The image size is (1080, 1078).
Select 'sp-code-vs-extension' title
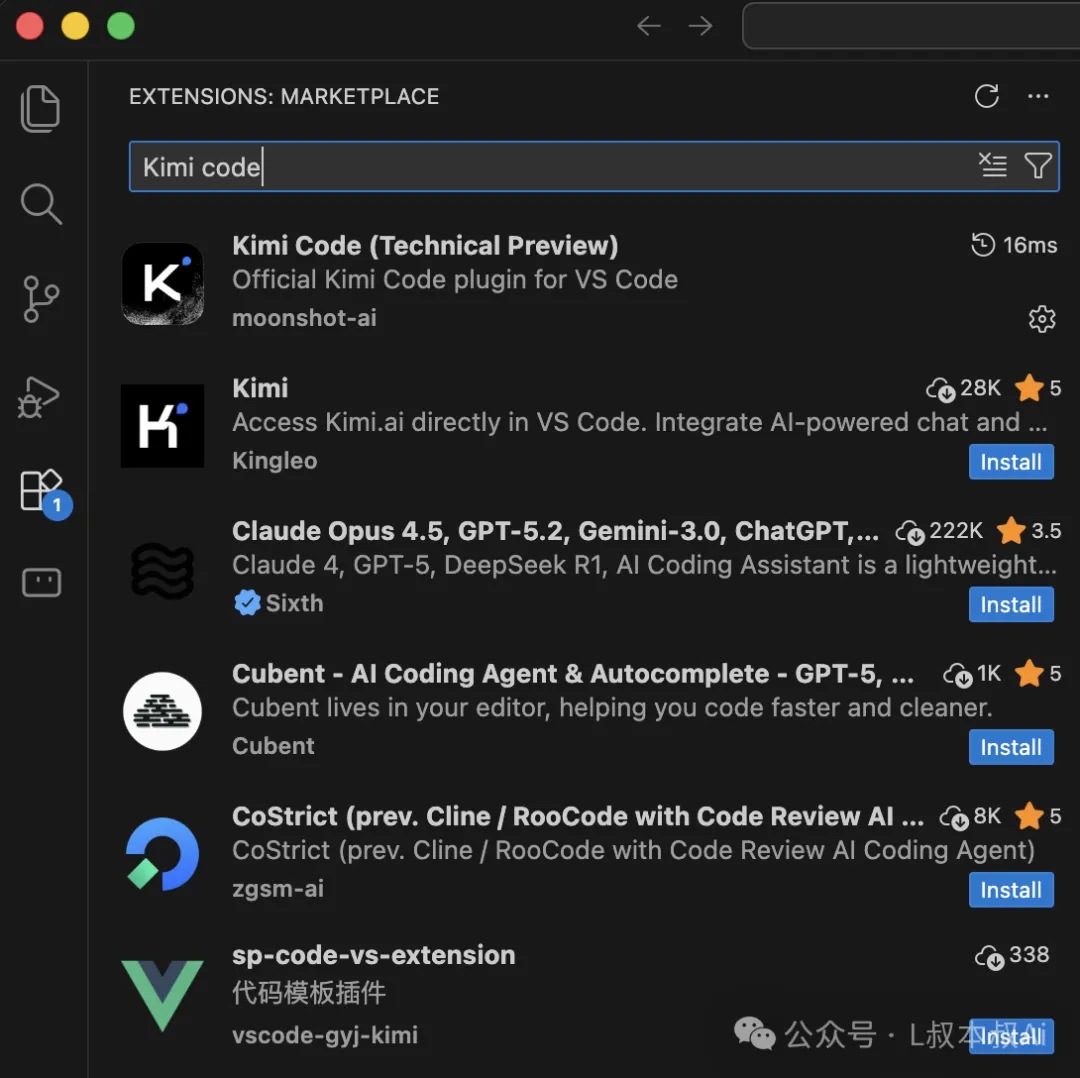[373, 955]
